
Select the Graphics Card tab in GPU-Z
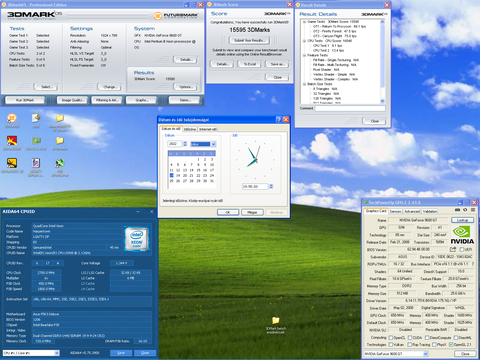pos(376,211)
